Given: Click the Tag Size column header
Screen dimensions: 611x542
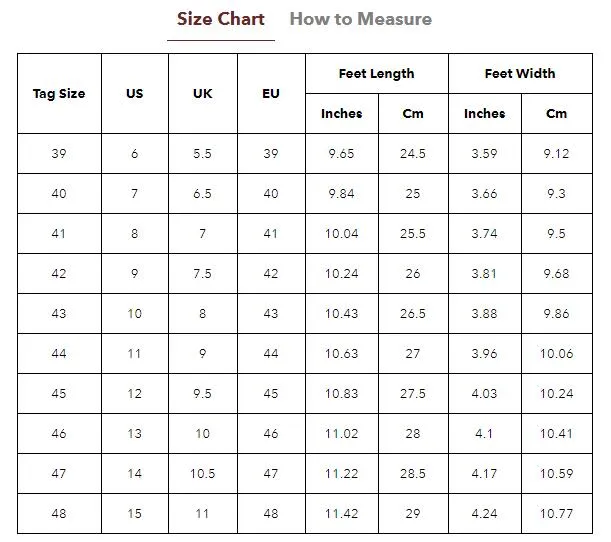Looking at the screenshot, I should (59, 94).
